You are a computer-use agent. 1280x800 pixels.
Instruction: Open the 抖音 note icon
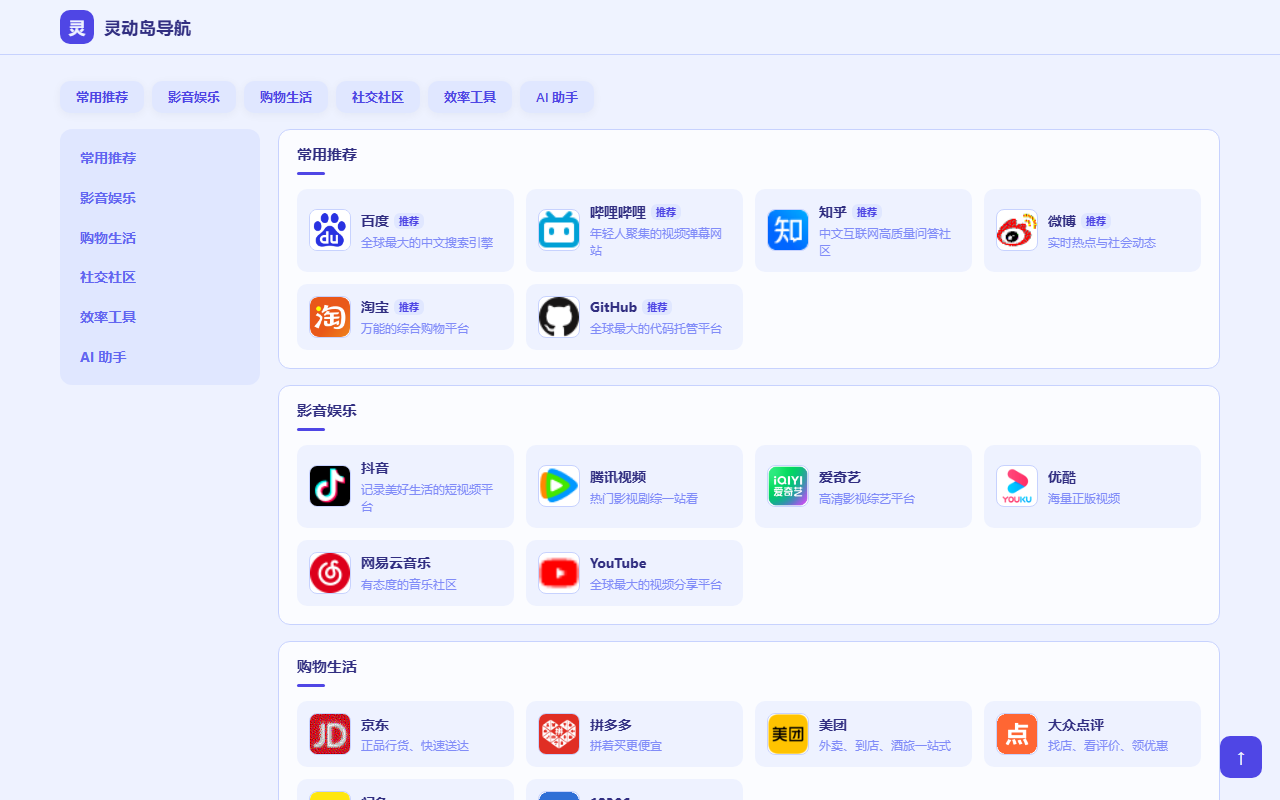pos(330,486)
